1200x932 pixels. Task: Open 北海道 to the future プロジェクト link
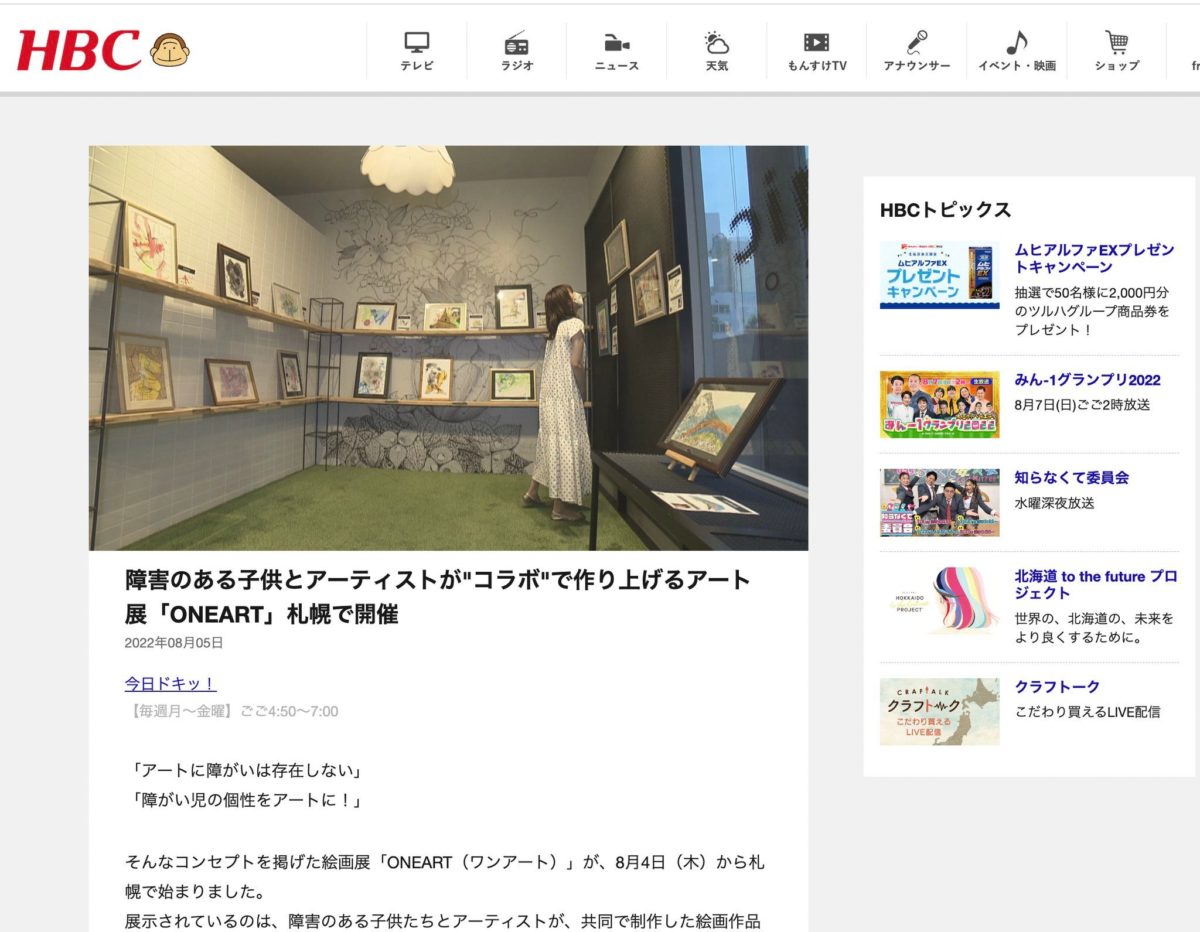click(1096, 585)
